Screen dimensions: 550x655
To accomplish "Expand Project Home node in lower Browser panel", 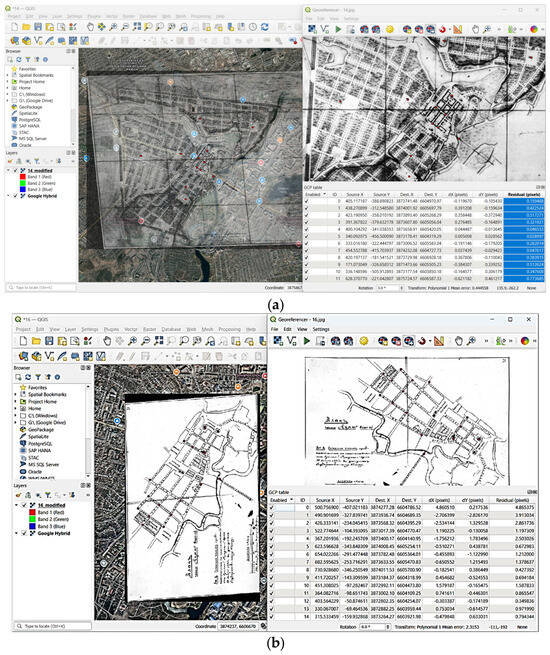I will [x=17, y=401].
